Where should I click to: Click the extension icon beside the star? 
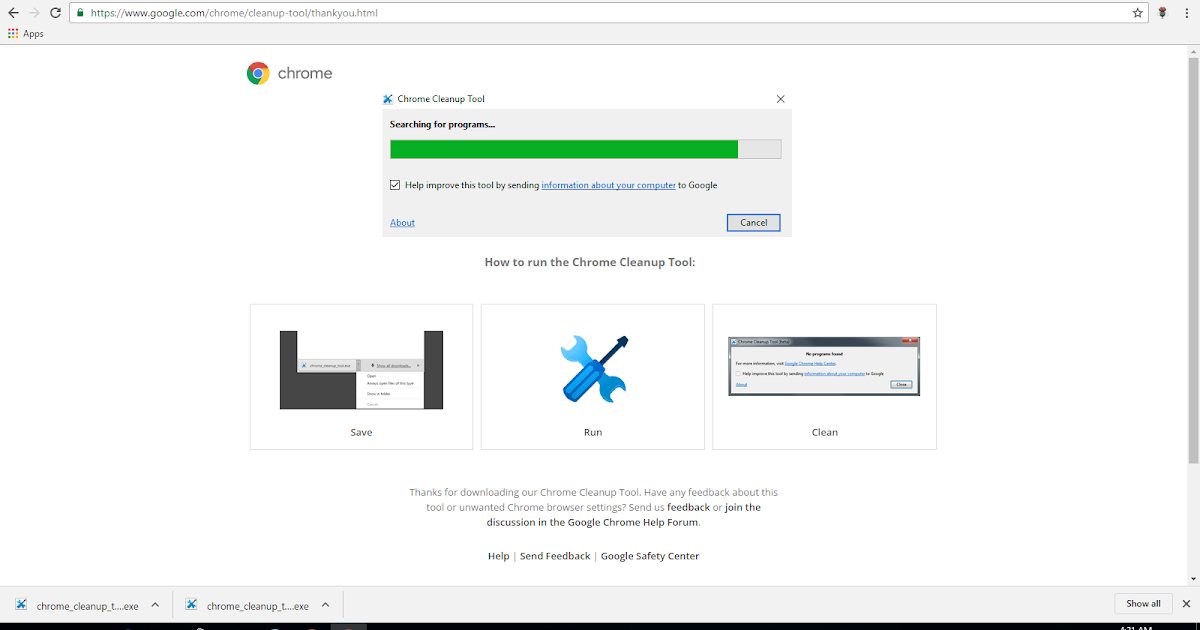tap(1161, 13)
